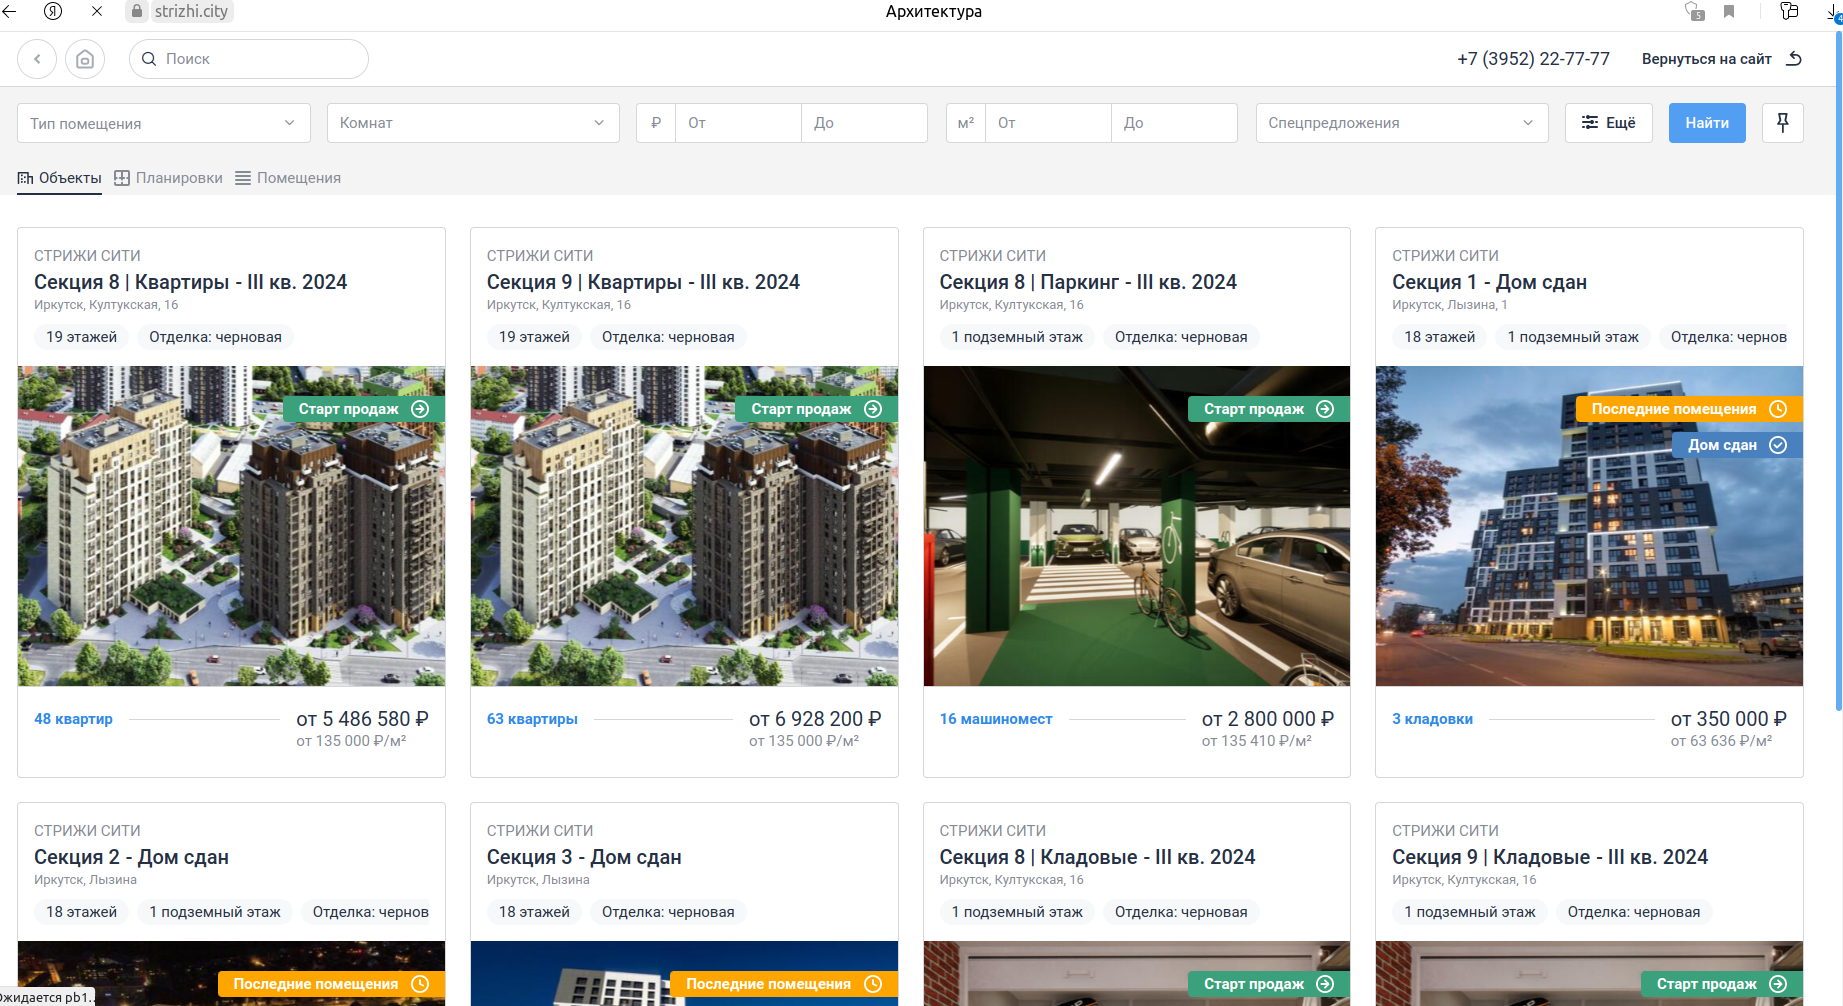
Task: Click the title Секция 8 | Квартиры - III кв. 2024
Action: click(191, 282)
